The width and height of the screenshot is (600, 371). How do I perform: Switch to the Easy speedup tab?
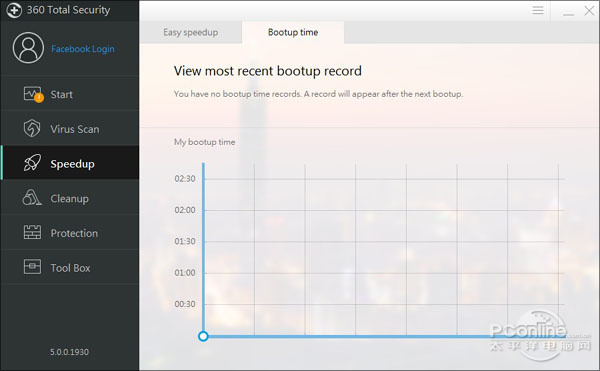click(x=191, y=32)
